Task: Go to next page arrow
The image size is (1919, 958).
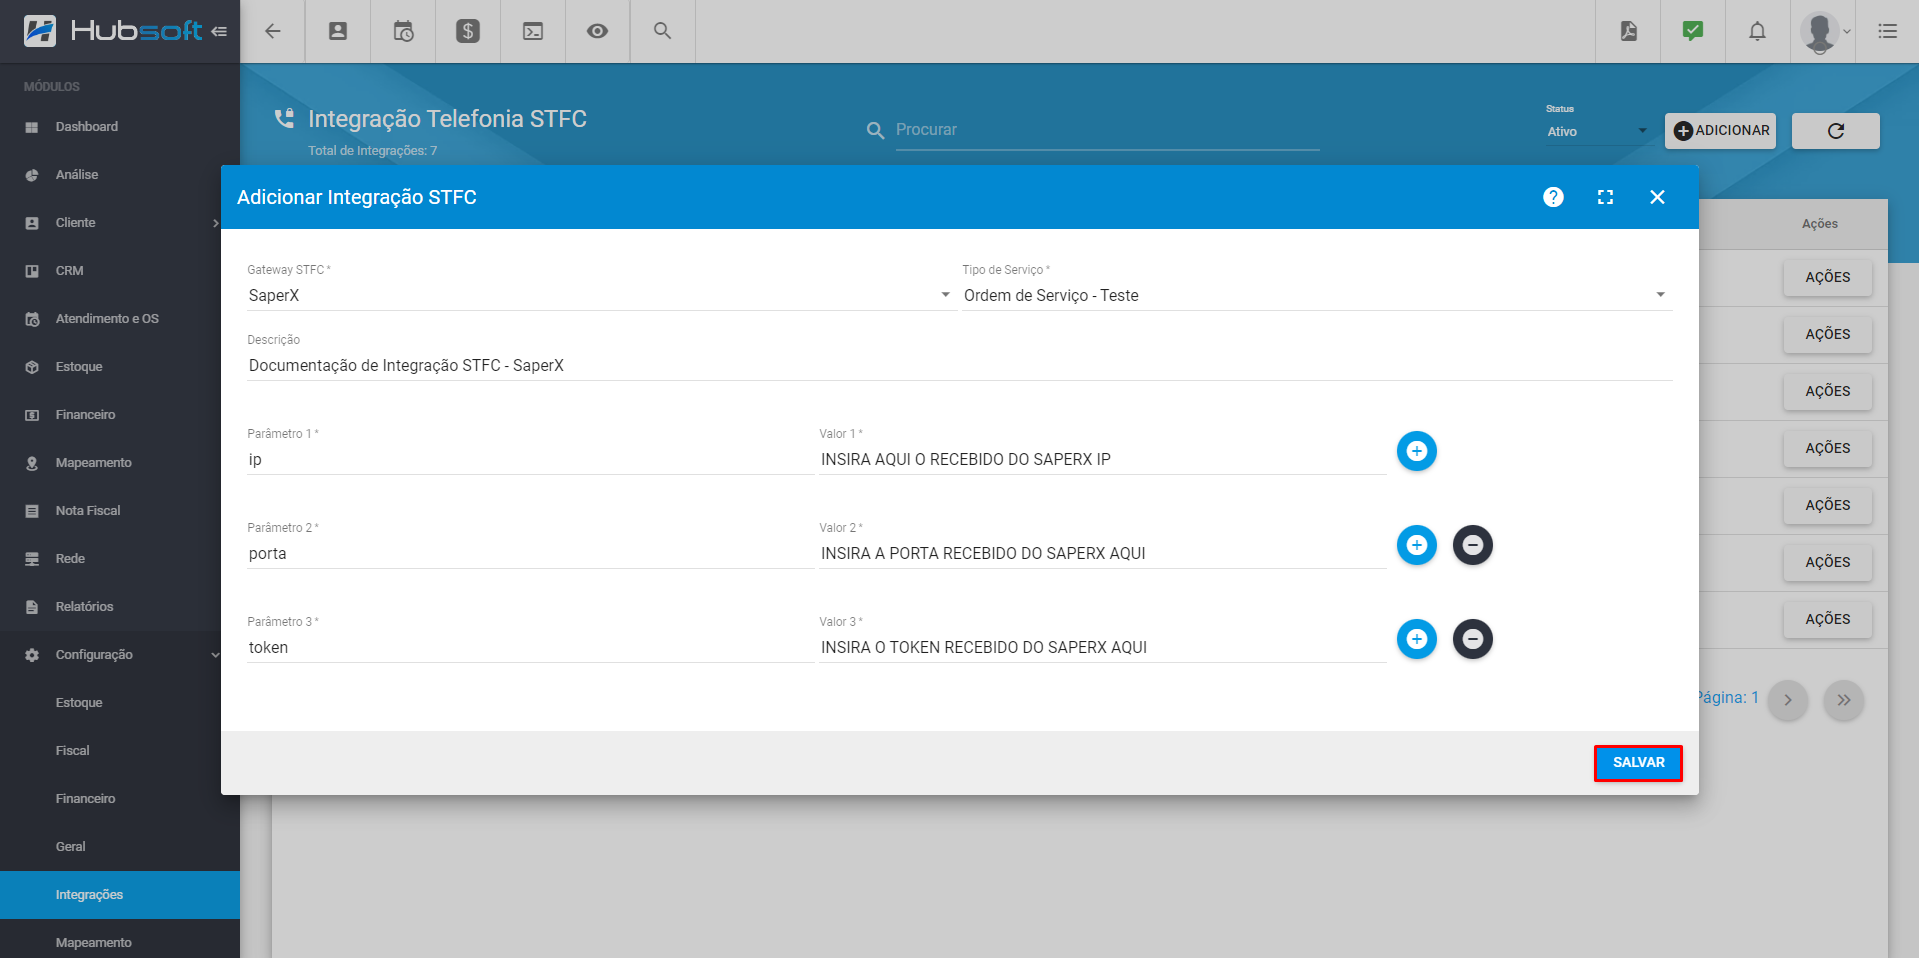Action: (x=1787, y=700)
